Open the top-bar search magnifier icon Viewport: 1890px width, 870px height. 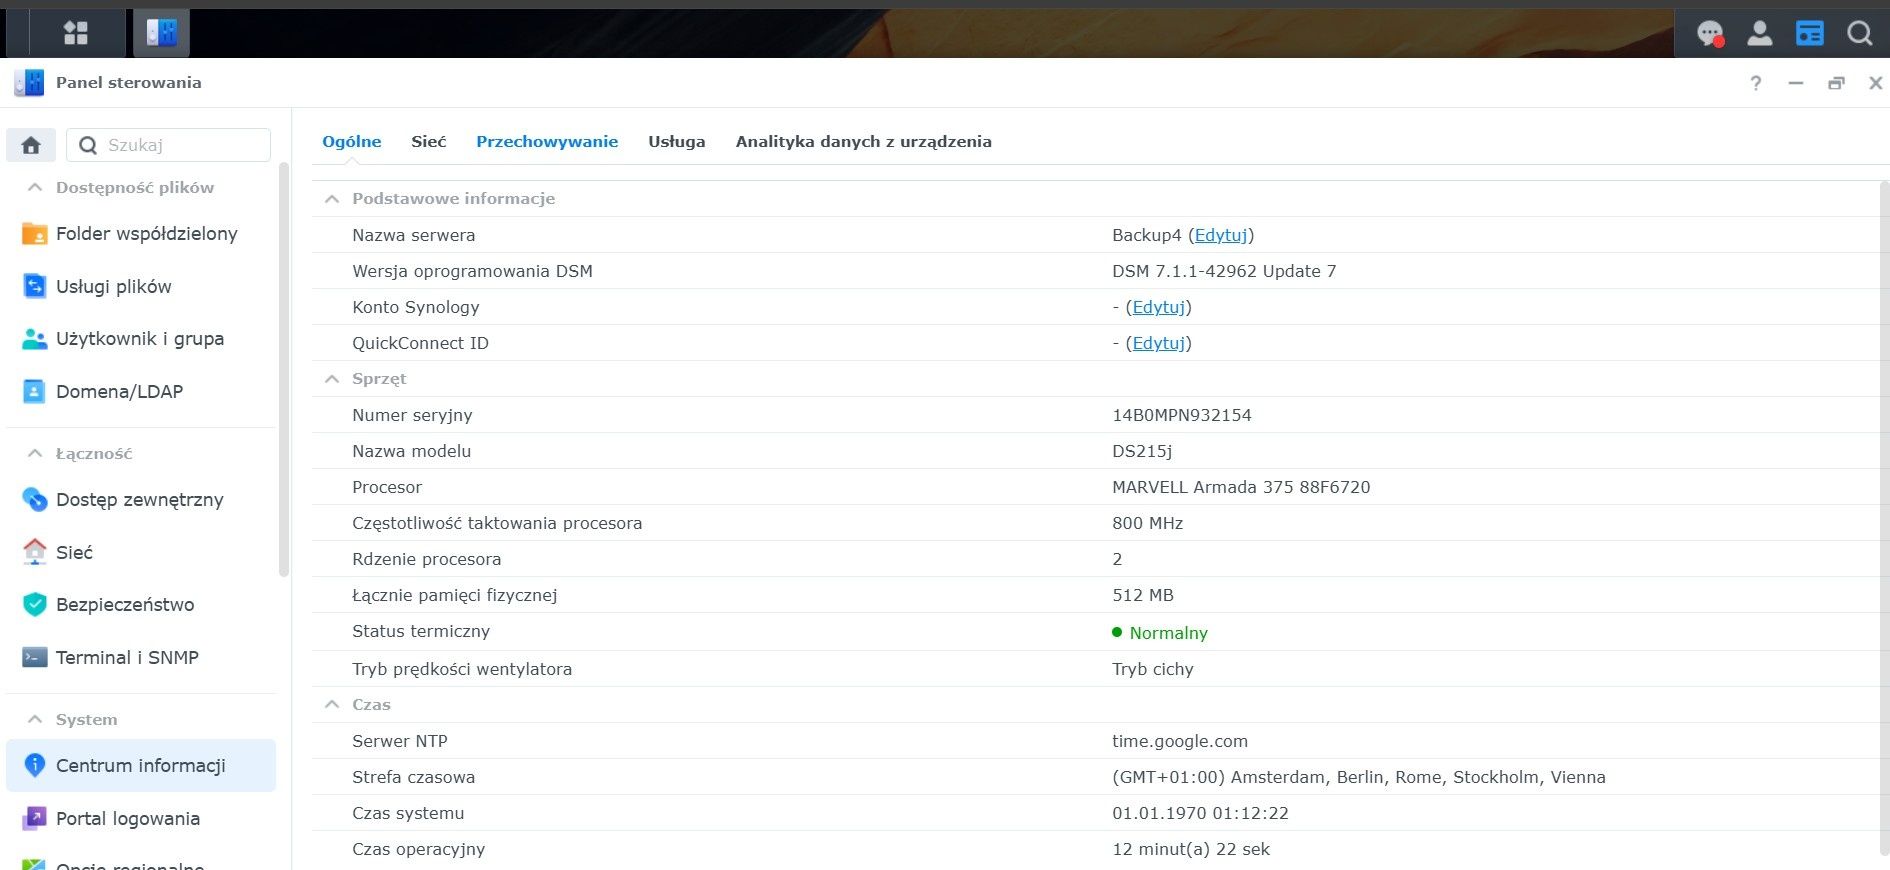(x=1860, y=34)
